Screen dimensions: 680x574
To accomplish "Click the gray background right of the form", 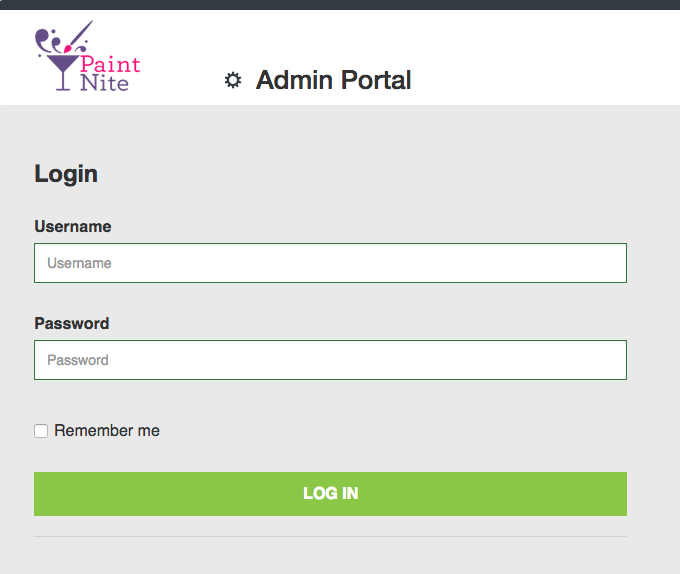I will pyautogui.click(x=653, y=330).
